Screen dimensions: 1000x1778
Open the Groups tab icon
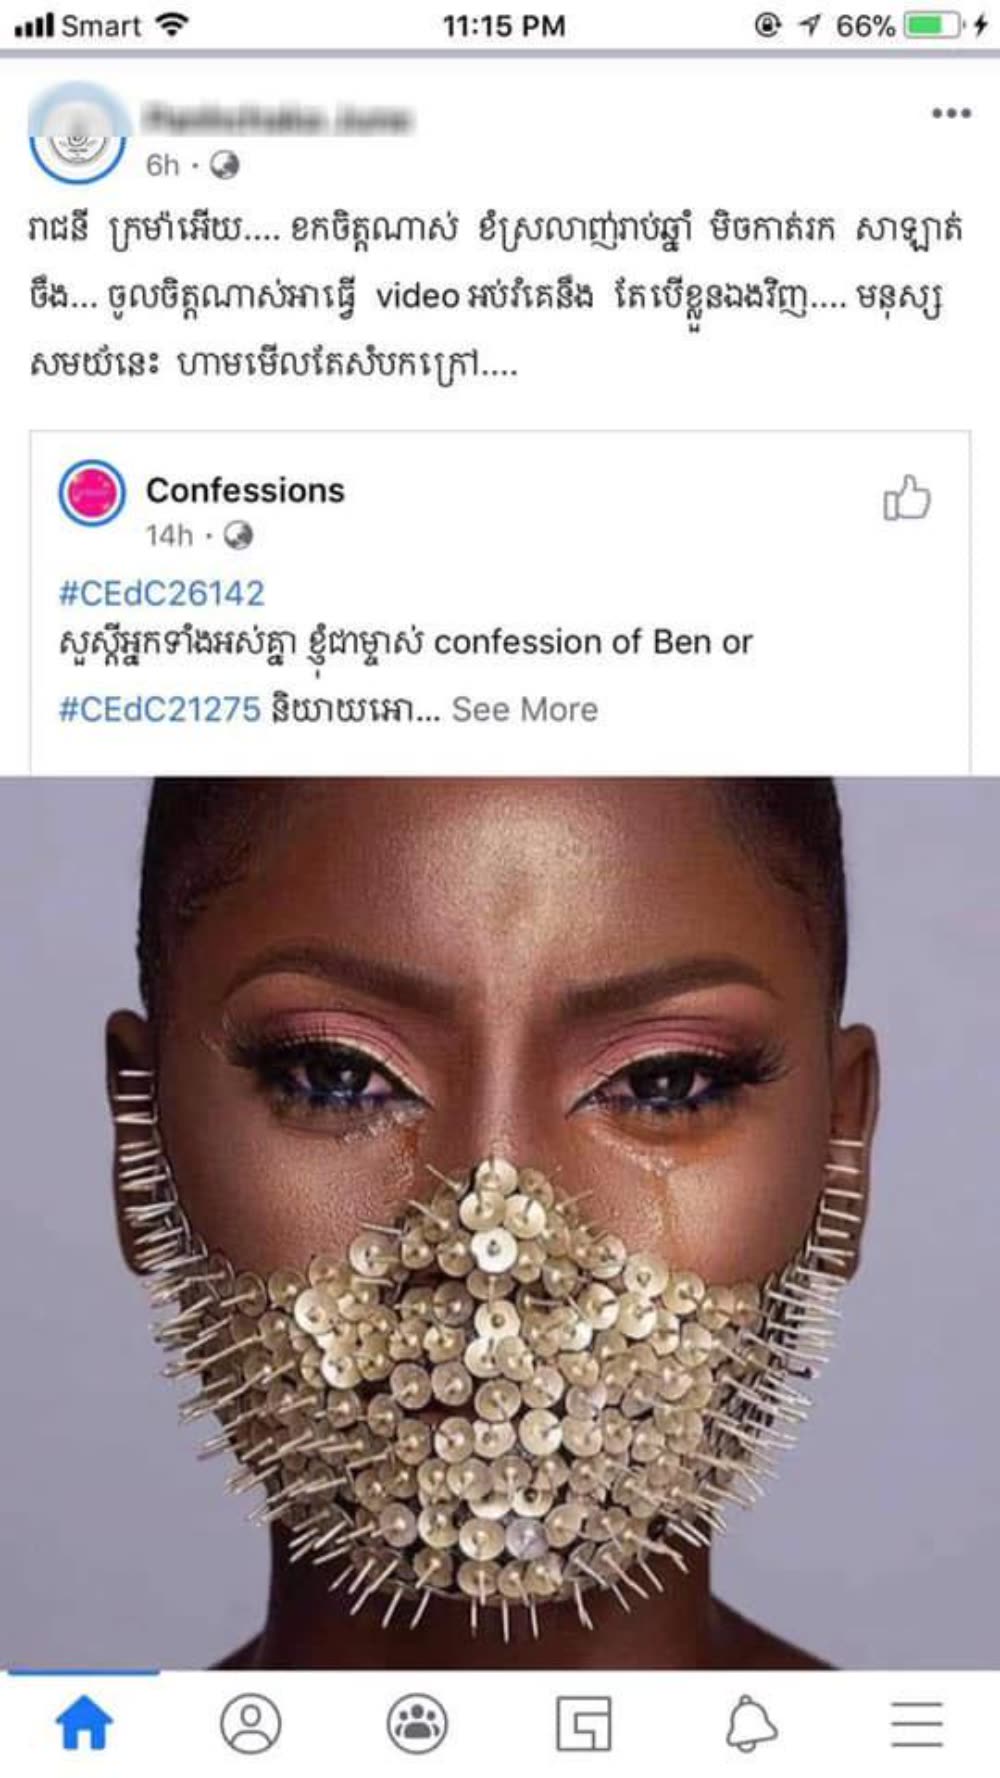[x=417, y=1724]
